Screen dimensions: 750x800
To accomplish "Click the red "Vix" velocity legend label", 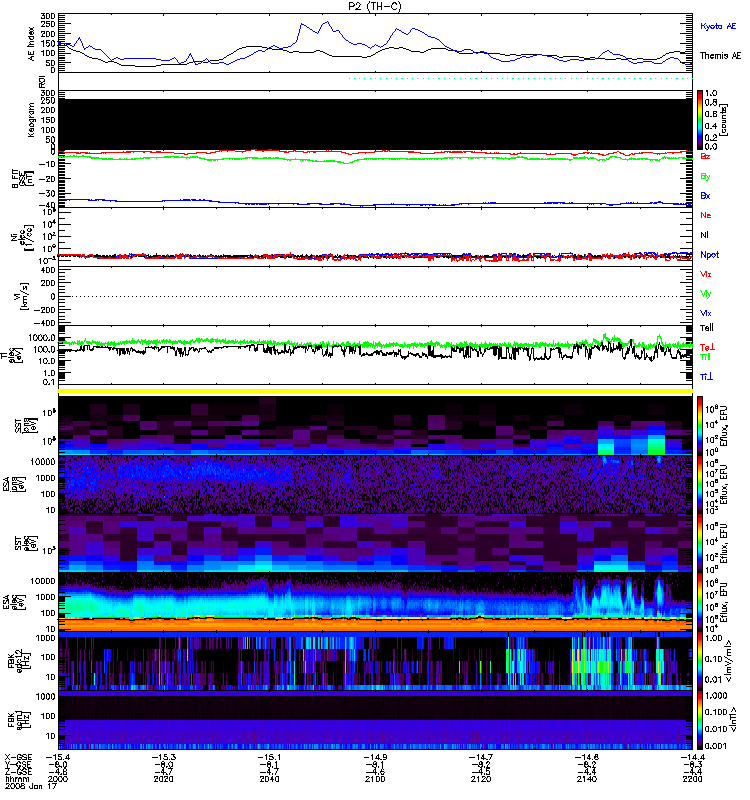I will click(x=706, y=274).
